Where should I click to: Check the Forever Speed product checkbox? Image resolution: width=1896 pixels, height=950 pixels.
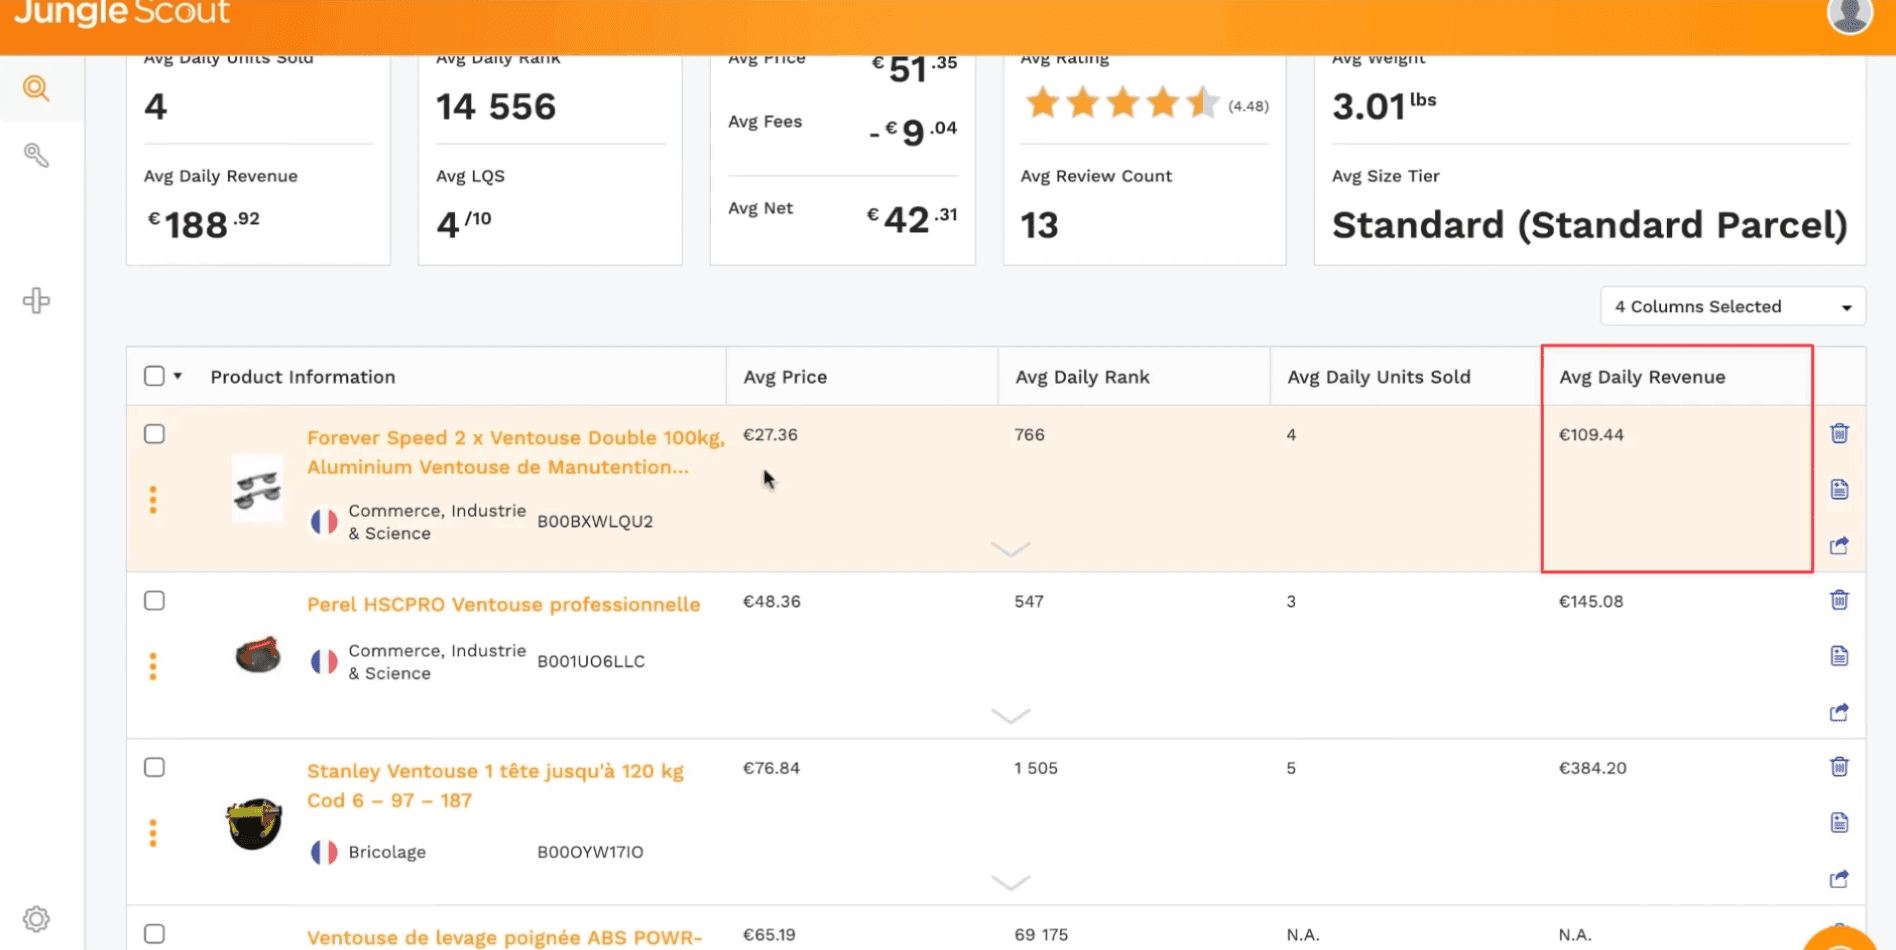tap(154, 434)
